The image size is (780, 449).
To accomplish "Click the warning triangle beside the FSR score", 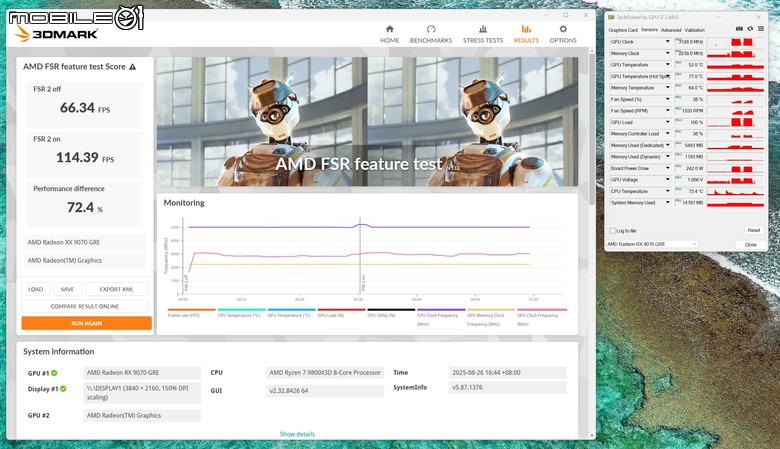I will click(132, 67).
